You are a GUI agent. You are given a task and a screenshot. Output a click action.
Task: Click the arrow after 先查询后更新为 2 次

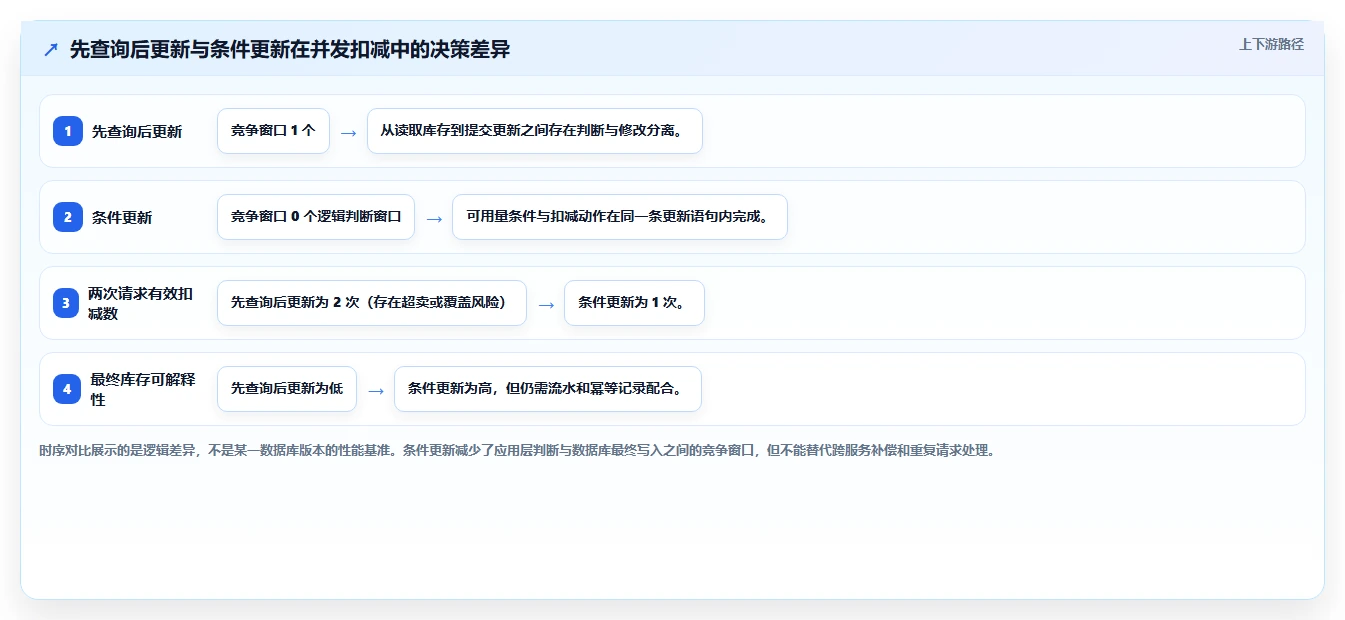pos(546,304)
